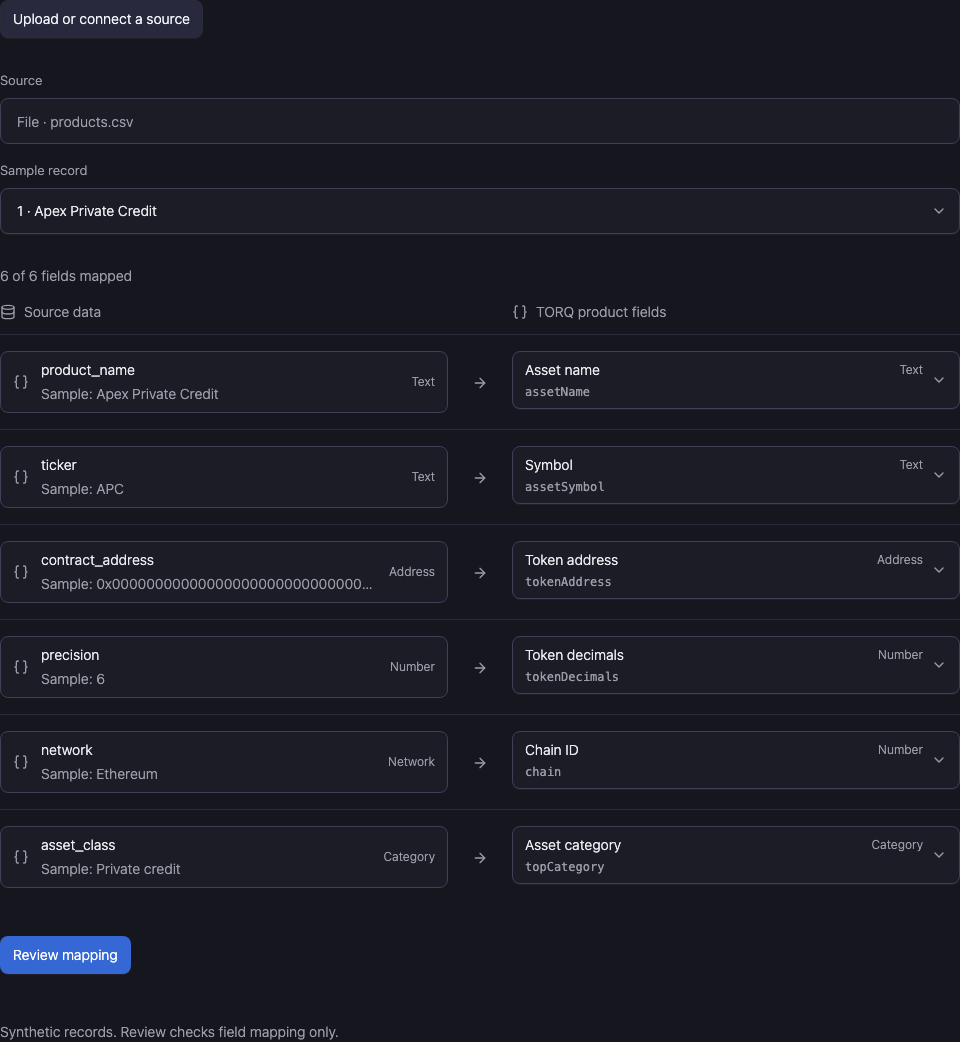Select the contract_address source card

(224, 572)
